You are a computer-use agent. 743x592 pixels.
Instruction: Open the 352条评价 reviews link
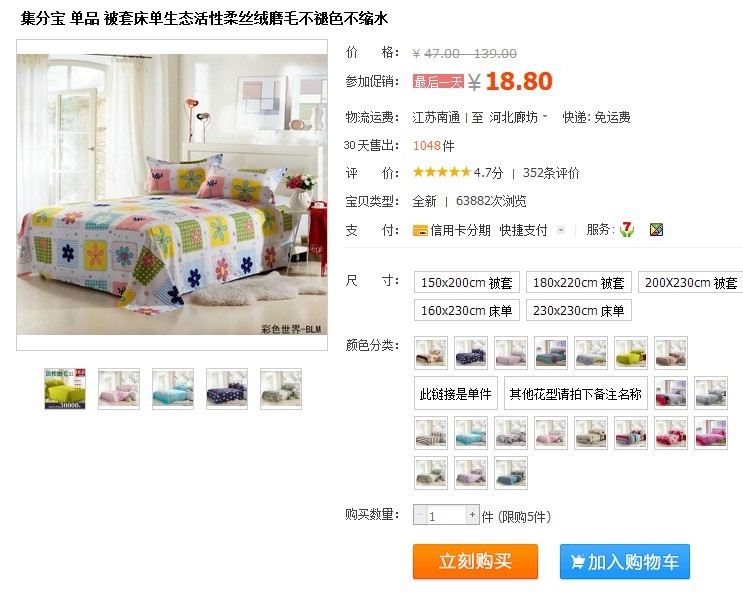[551, 173]
